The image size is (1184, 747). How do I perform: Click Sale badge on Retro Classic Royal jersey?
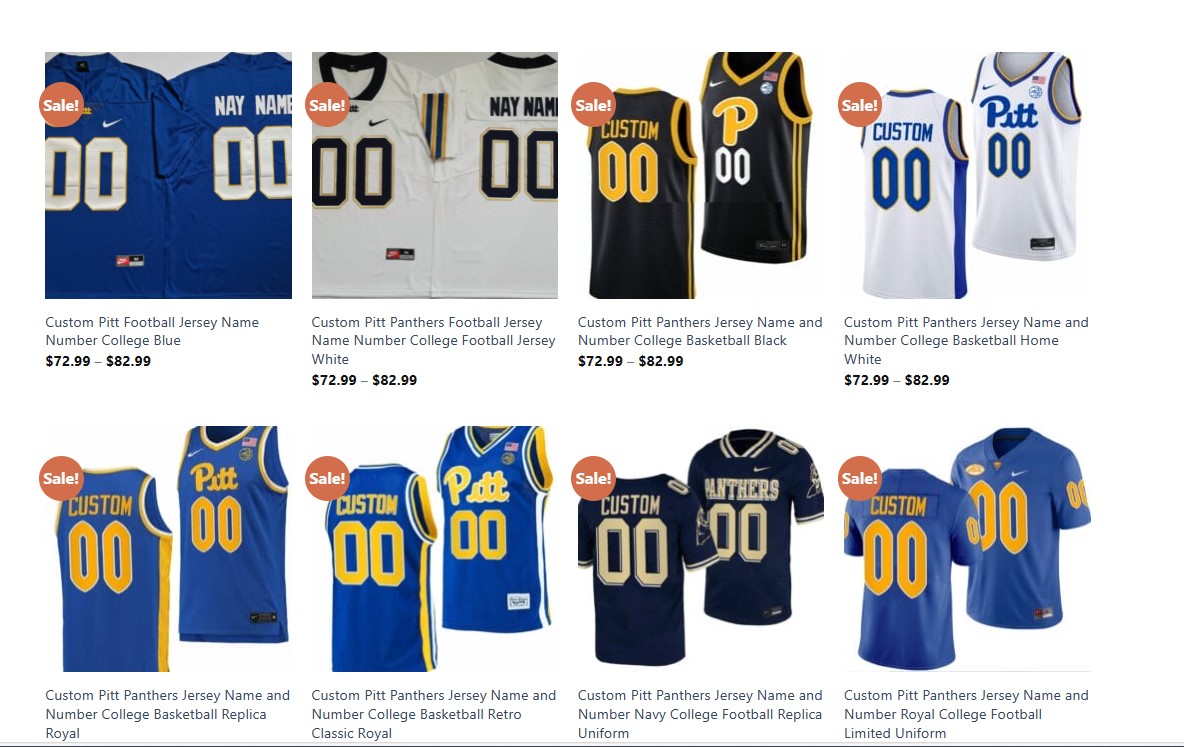(328, 478)
